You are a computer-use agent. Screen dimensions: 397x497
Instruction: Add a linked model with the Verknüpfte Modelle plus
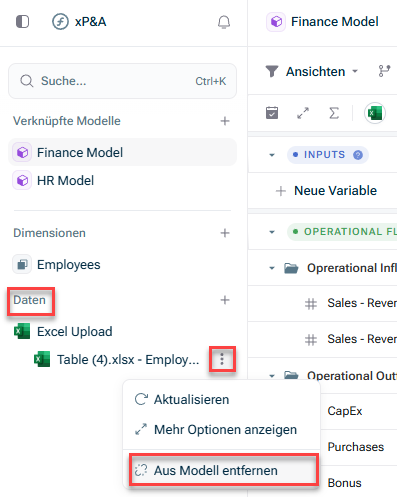(225, 121)
